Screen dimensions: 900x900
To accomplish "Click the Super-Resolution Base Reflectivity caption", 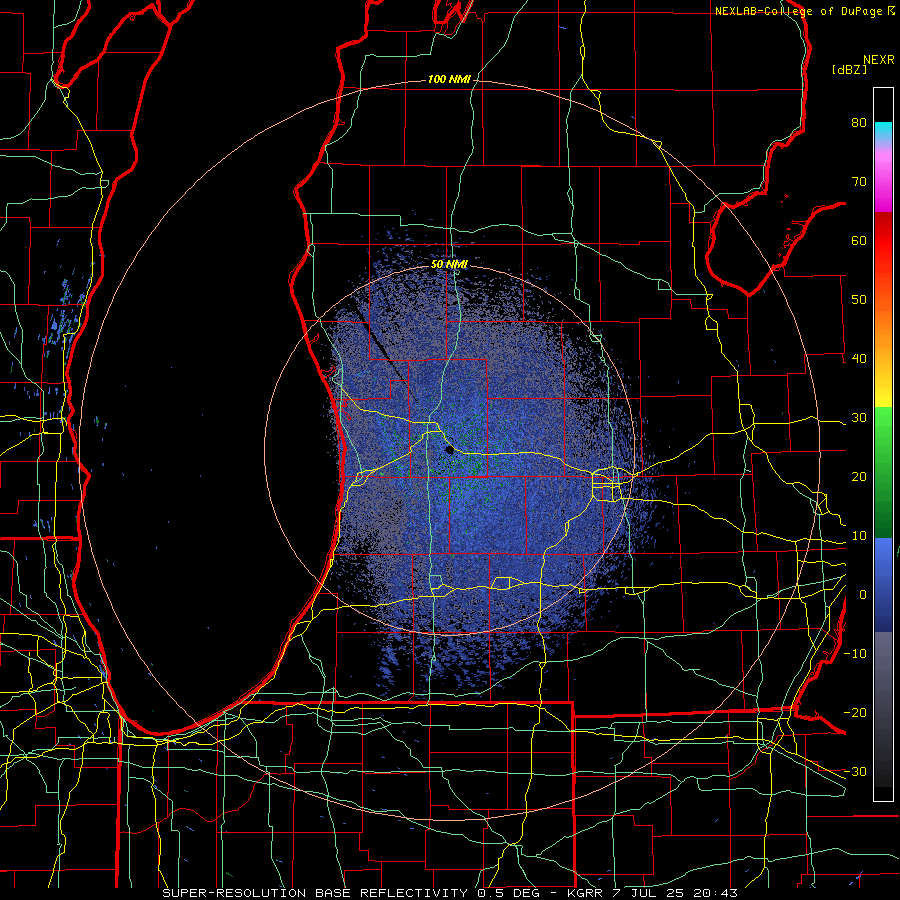I will (x=315, y=893).
